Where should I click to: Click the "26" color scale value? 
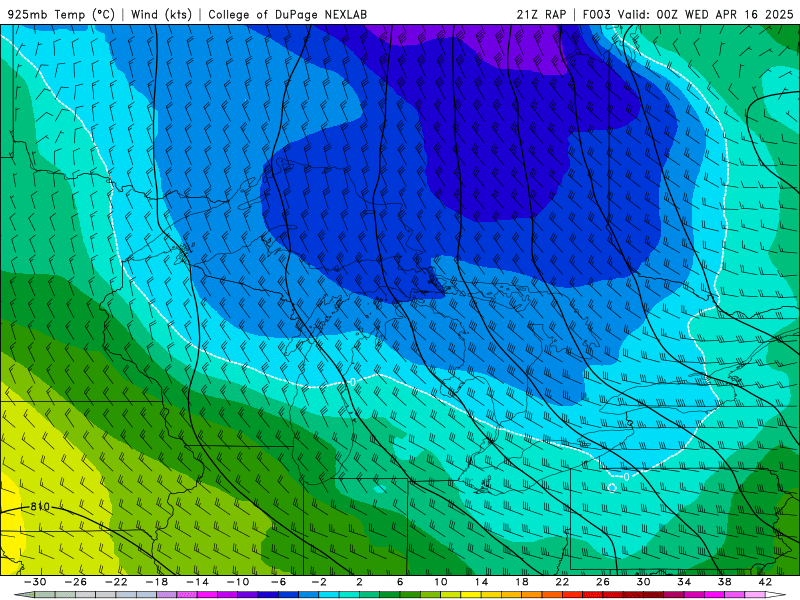[603, 582]
